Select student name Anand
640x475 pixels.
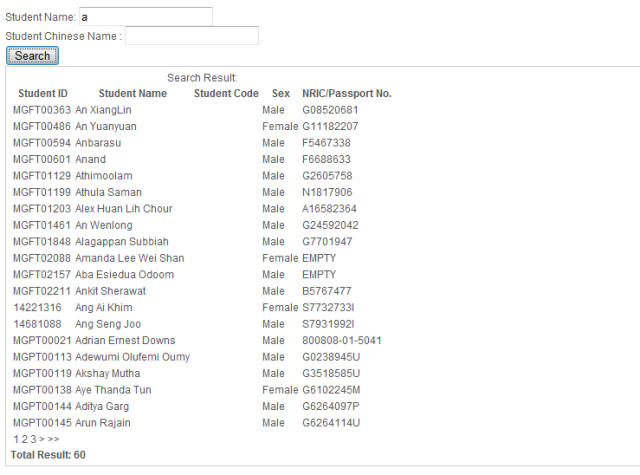click(90, 159)
